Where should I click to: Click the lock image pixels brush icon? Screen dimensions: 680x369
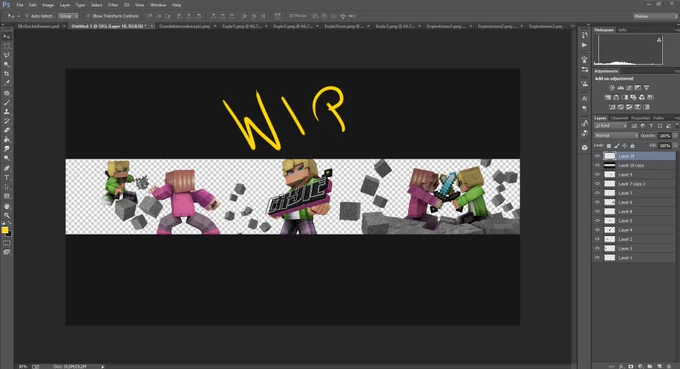pos(617,146)
